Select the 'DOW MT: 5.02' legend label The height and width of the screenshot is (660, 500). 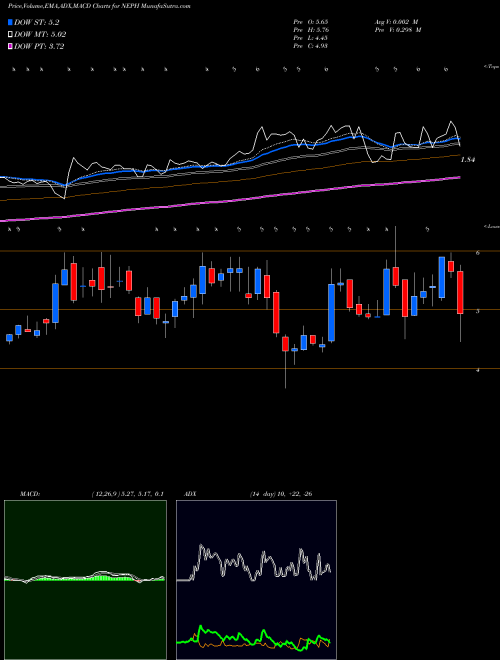pyautogui.click(x=40, y=35)
